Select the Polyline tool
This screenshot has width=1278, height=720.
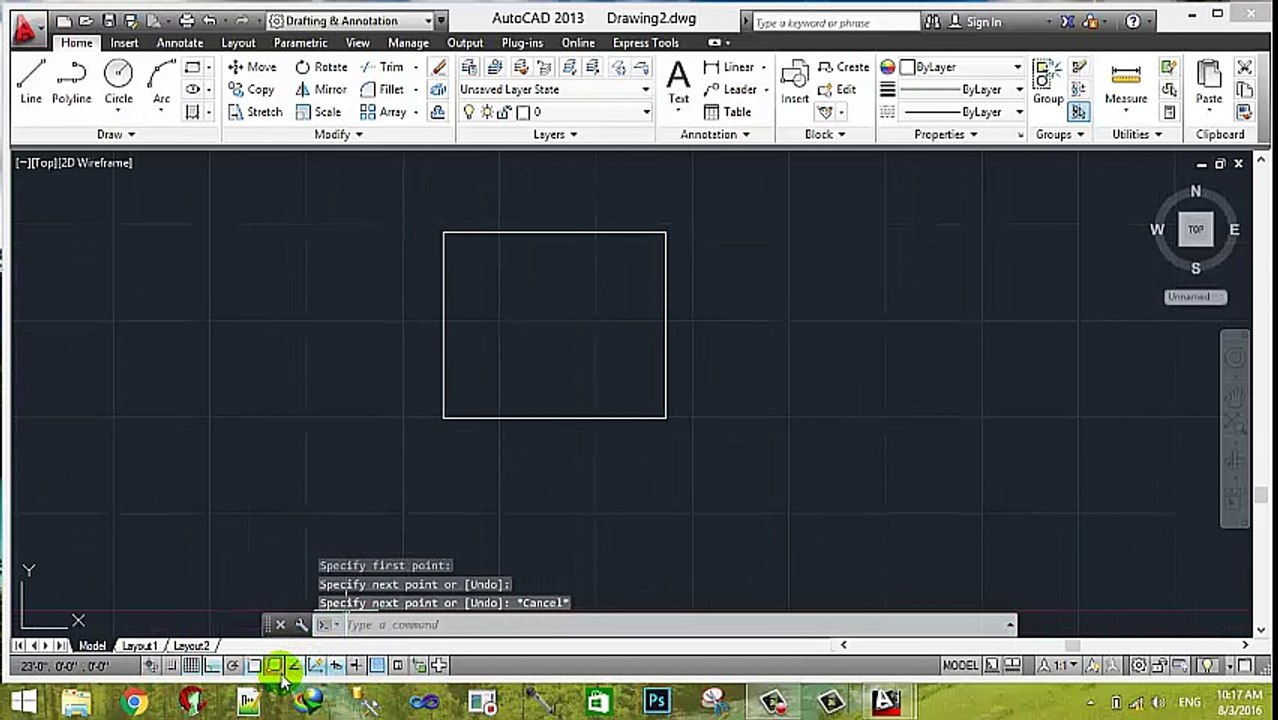coord(71,82)
